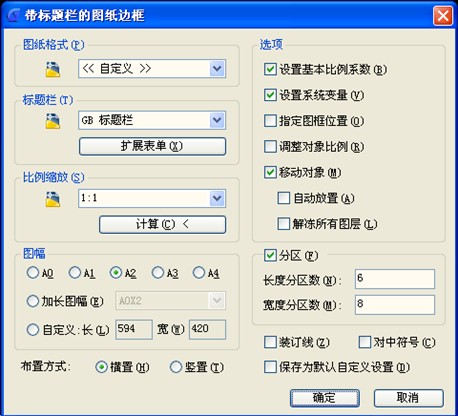Image resolution: width=458 pixels, height=416 pixels.
Task: Click the 宽度分区数(M) input field
Action: [395, 305]
